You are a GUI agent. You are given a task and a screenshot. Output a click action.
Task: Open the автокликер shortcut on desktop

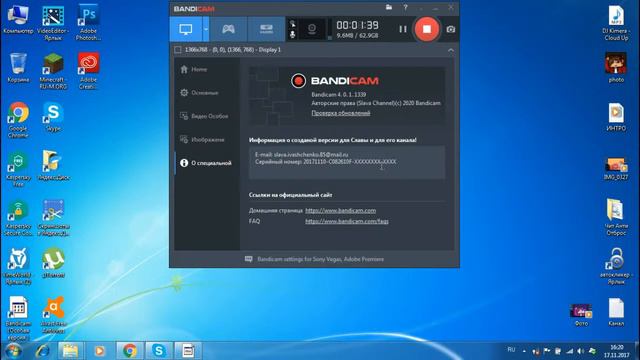[616, 266]
